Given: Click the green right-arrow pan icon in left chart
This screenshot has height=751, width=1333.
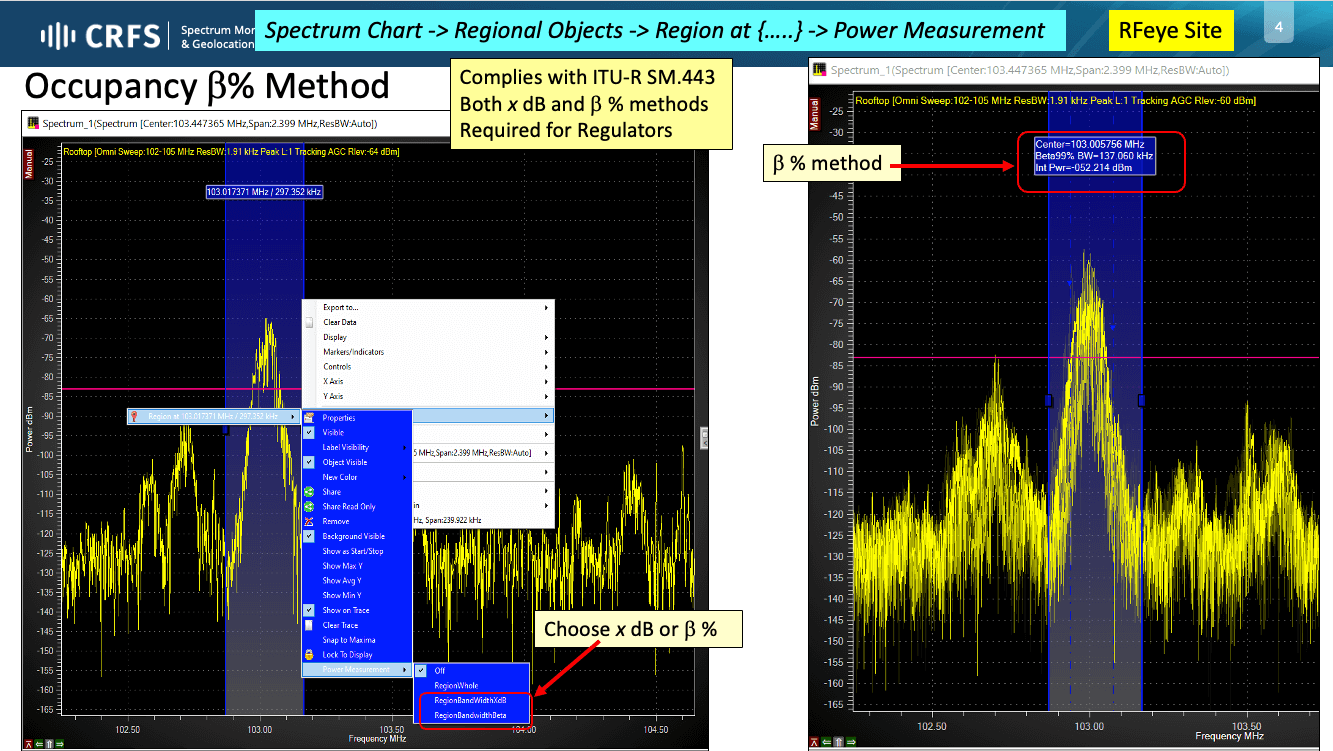Looking at the screenshot, I should tap(60, 743).
